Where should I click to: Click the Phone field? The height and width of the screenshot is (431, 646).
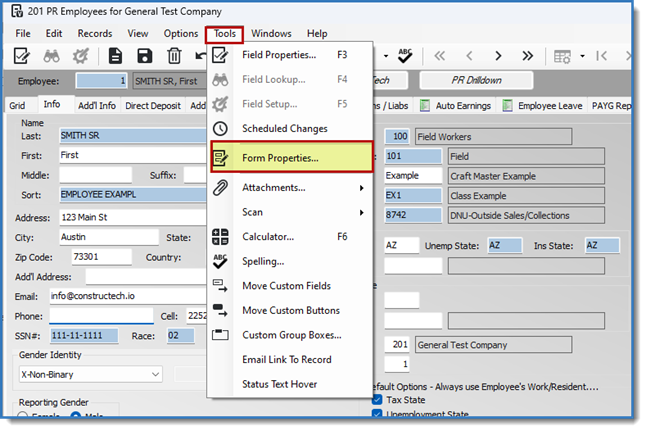(x=101, y=316)
